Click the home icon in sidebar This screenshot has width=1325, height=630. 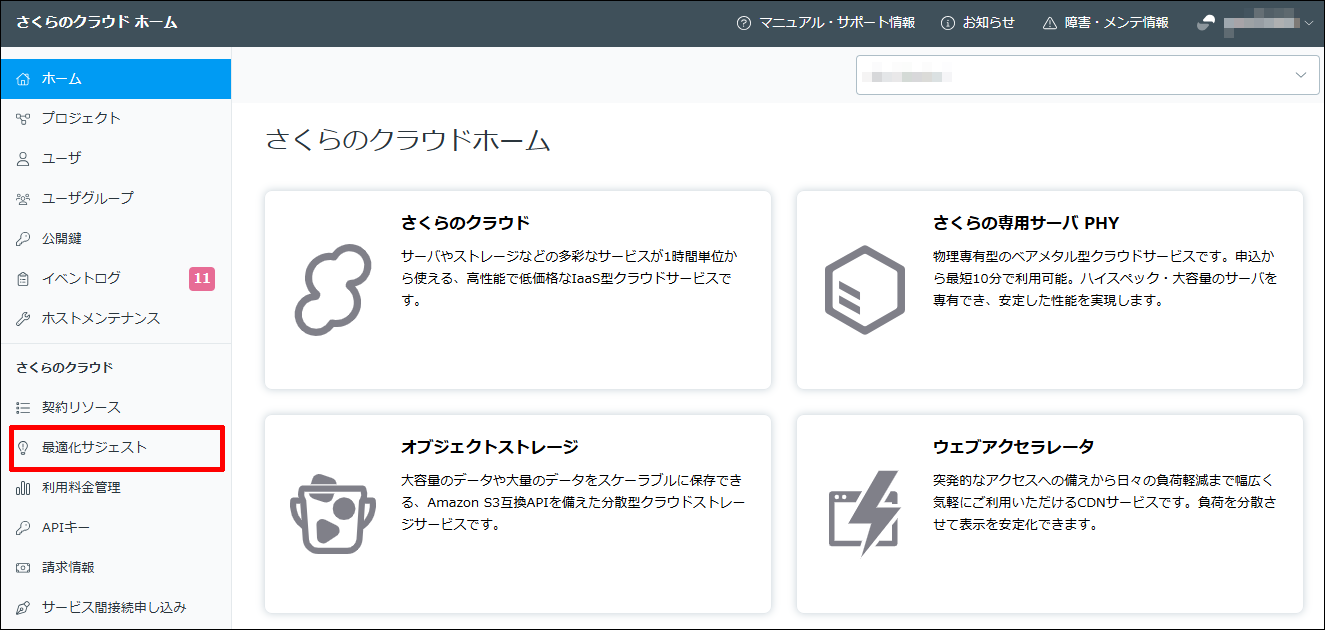point(24,78)
